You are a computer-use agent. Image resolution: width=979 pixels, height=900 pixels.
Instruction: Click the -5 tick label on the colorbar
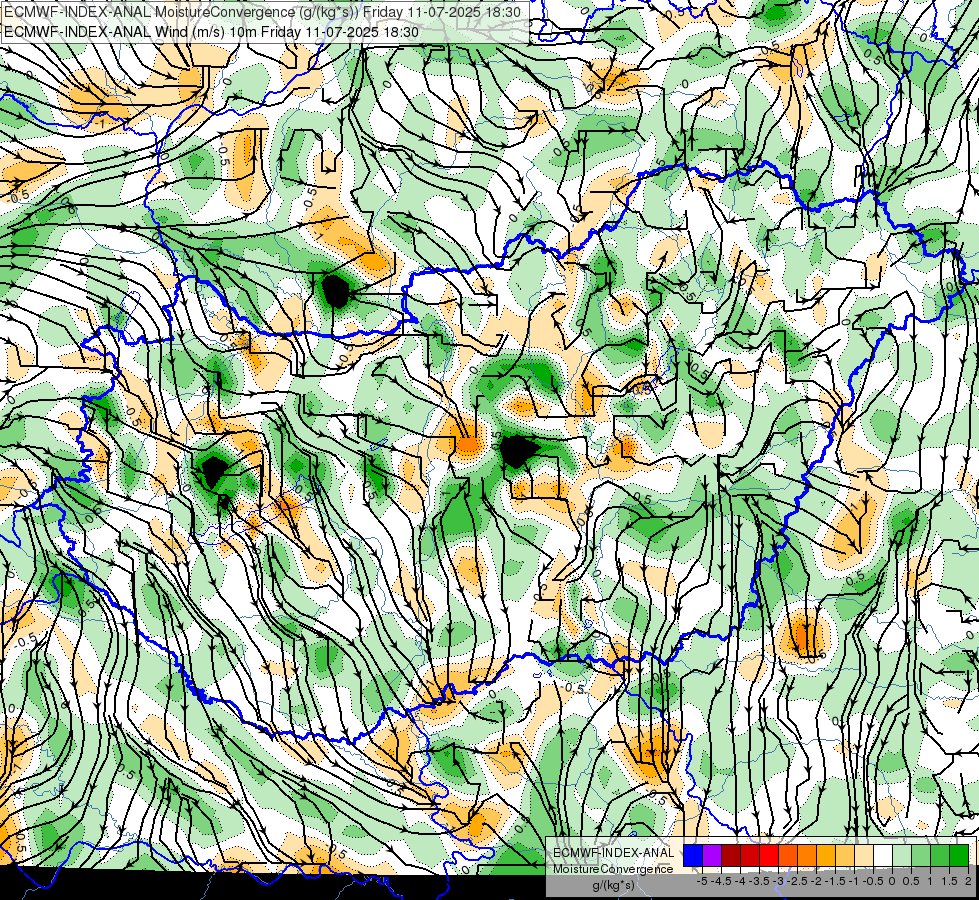702,881
